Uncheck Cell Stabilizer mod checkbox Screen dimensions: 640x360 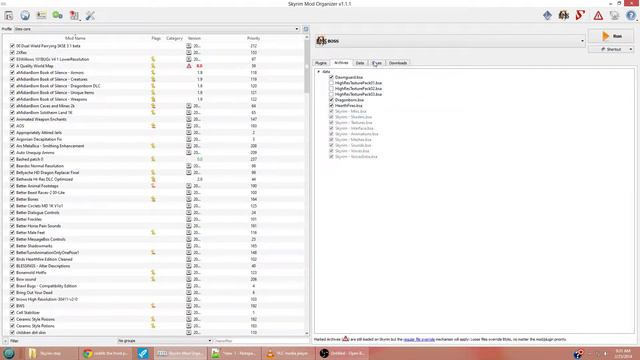[12, 312]
